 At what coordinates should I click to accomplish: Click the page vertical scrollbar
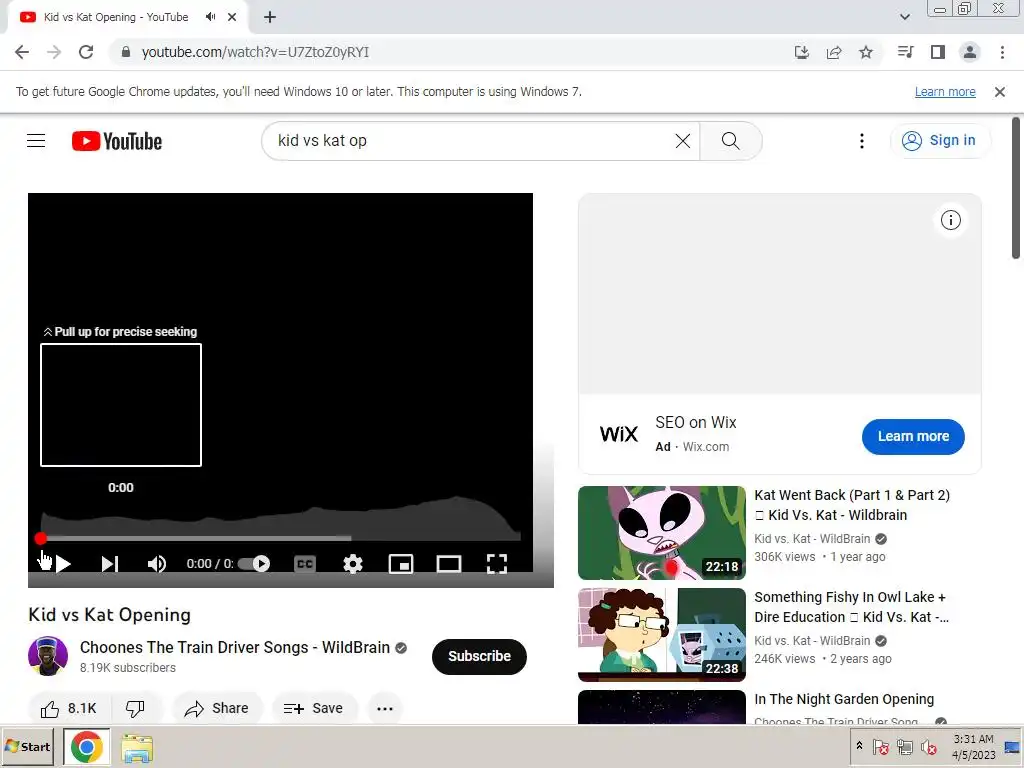pyautogui.click(x=1016, y=188)
